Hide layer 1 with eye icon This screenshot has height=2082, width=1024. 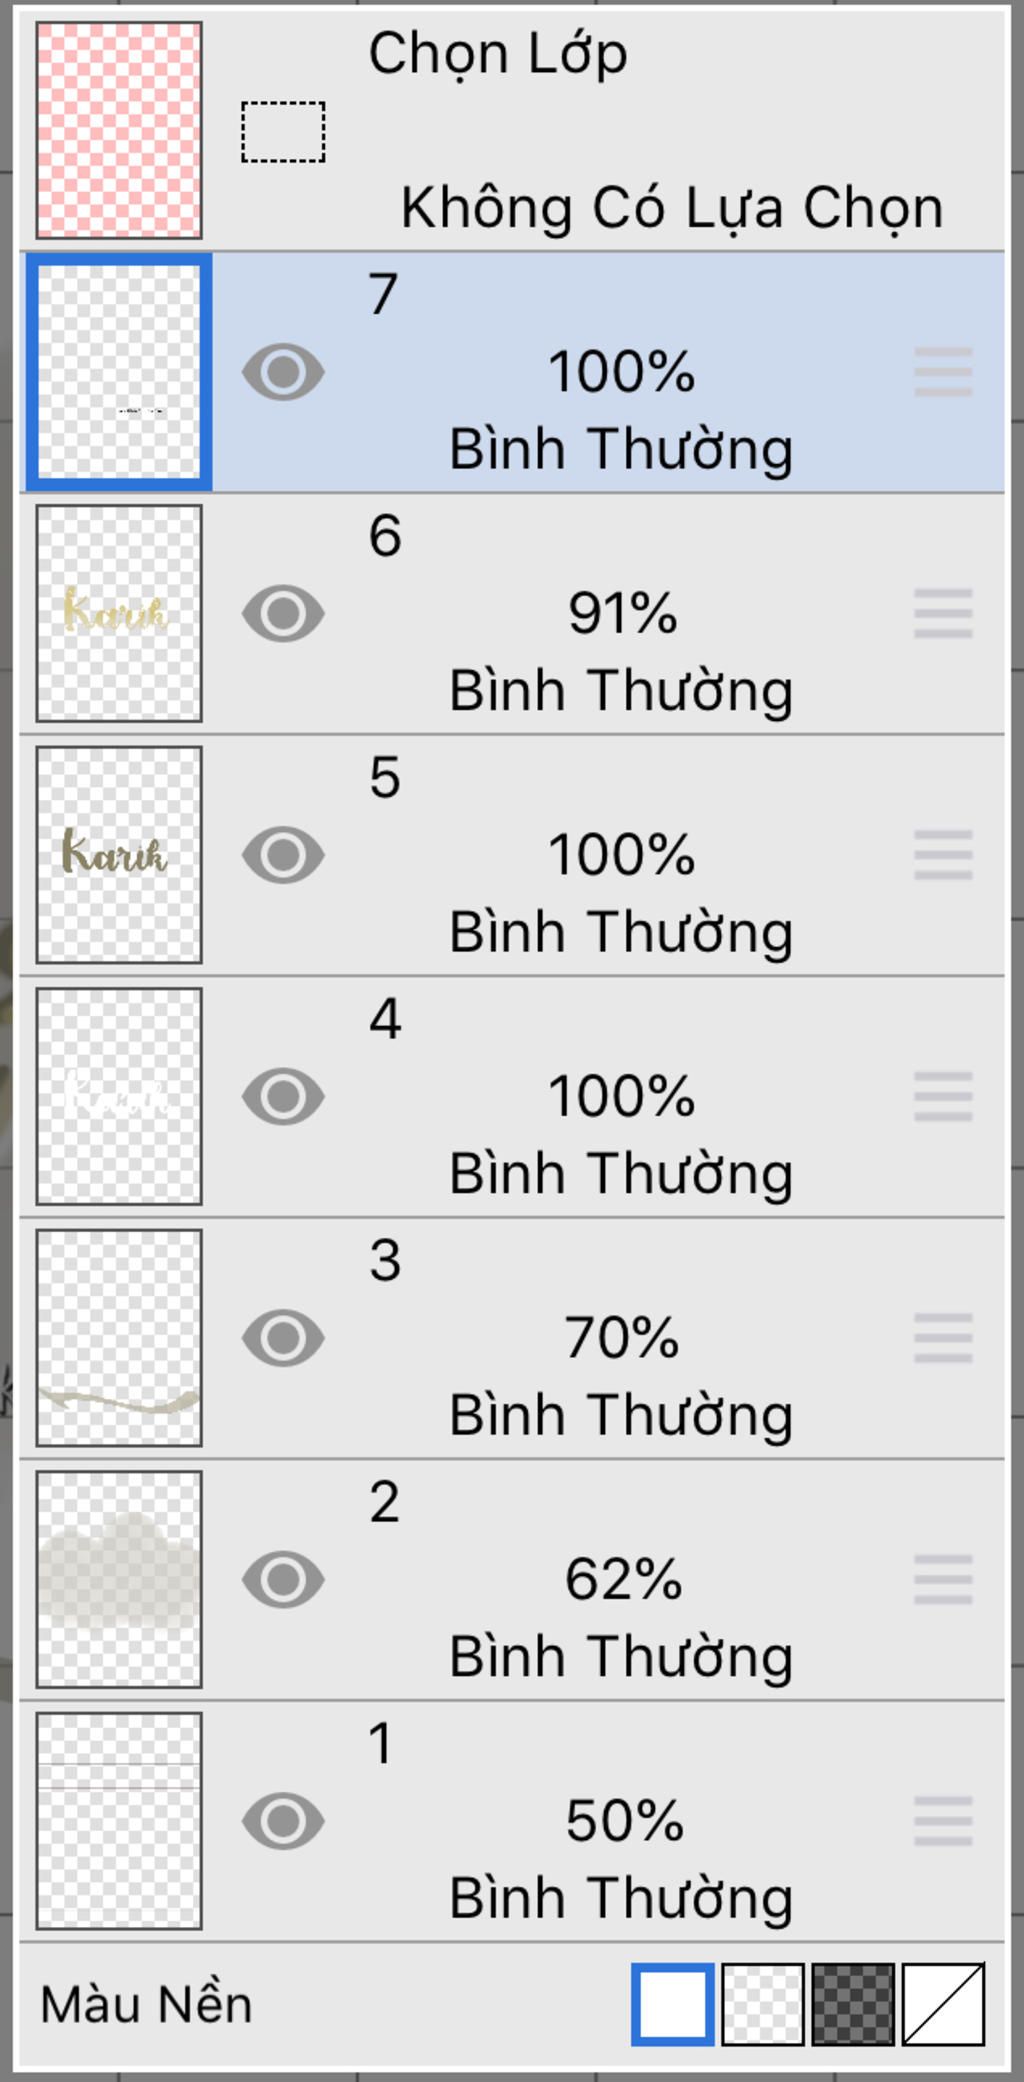point(283,1821)
